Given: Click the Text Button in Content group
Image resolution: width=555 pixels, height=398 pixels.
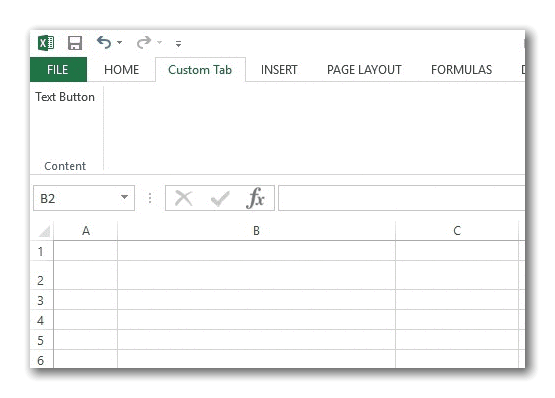Looking at the screenshot, I should pyautogui.click(x=65, y=97).
